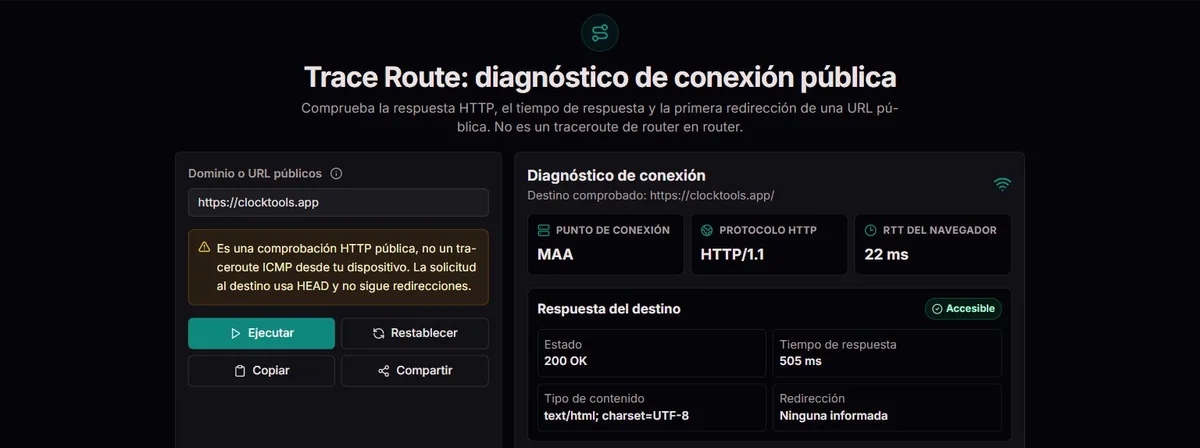
Task: Click the Tipo de contenido label
Action: [594, 398]
